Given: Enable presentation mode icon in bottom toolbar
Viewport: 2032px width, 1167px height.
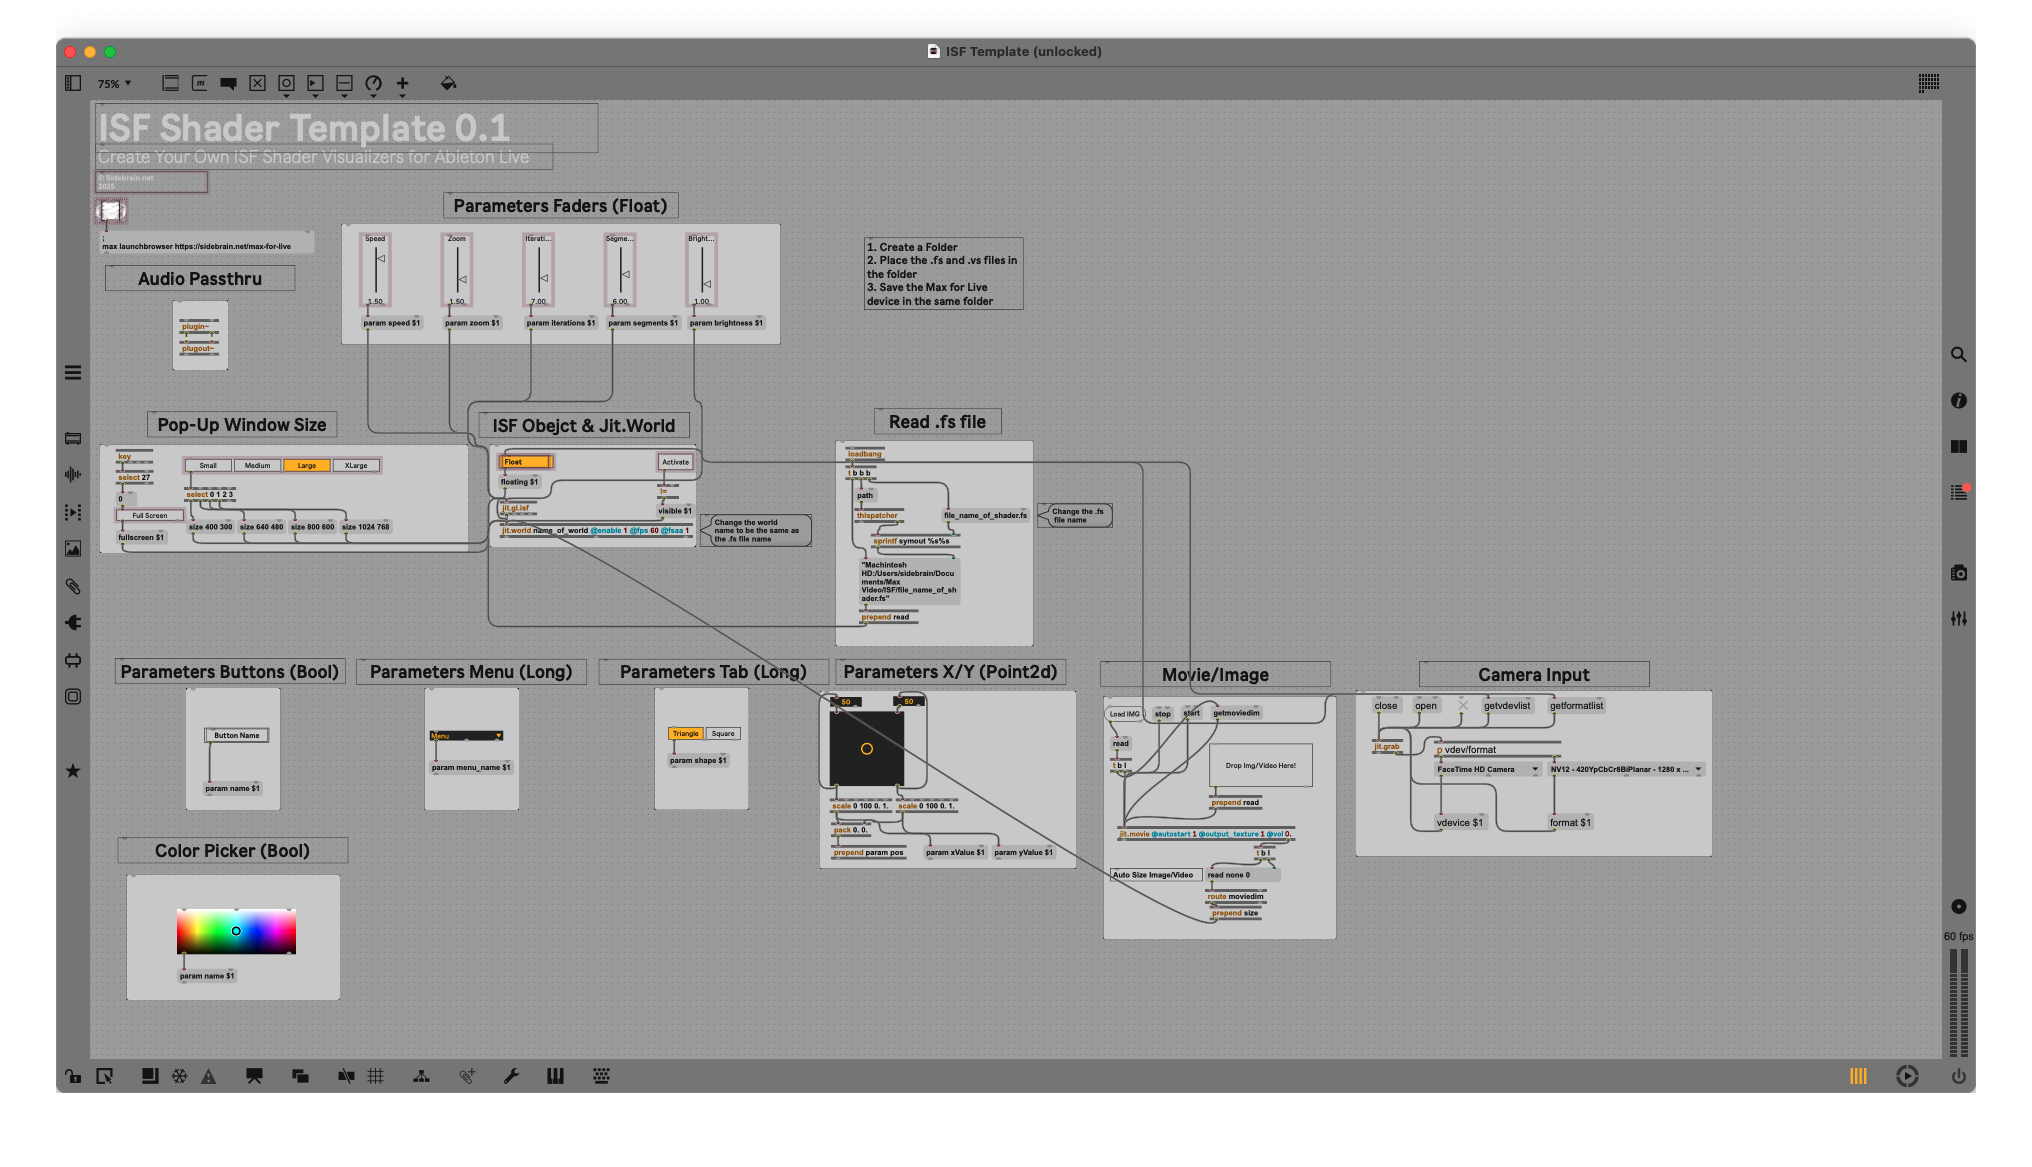Looking at the screenshot, I should pos(255,1077).
